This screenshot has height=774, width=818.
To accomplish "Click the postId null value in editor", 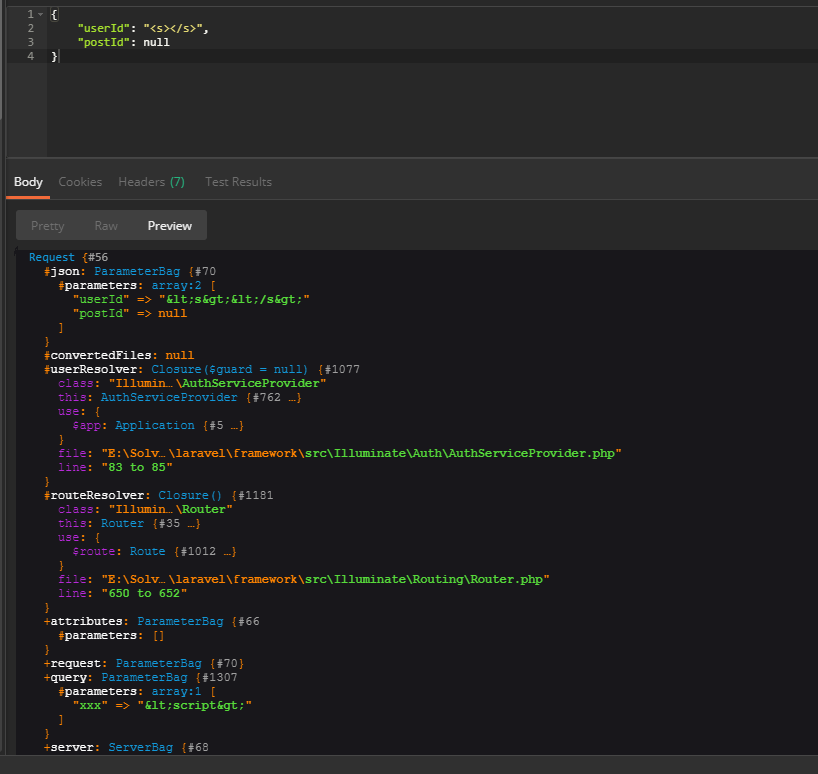I will click(x=156, y=42).
